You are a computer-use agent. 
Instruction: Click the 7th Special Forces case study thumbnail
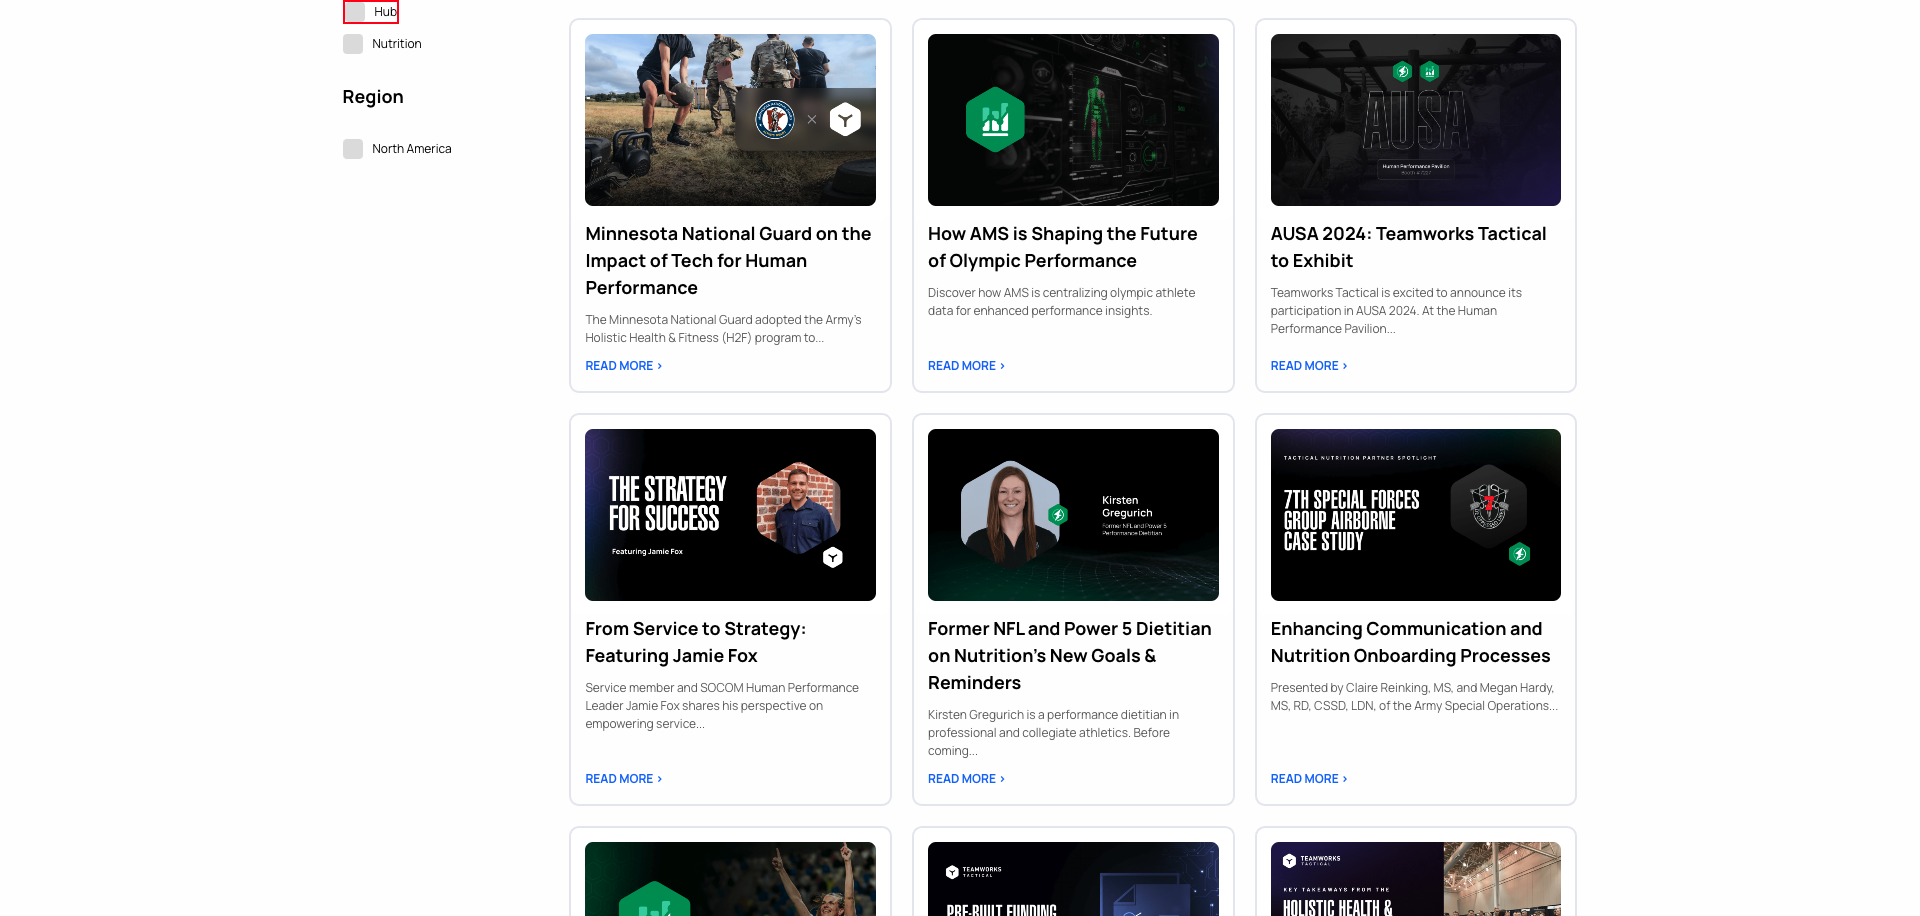coord(1415,514)
